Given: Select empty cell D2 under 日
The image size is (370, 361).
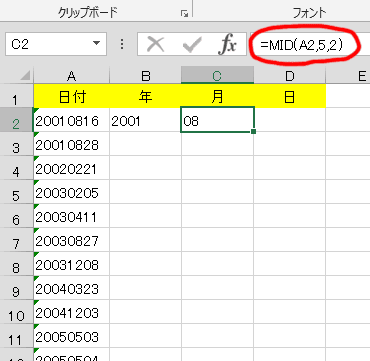Looking at the screenshot, I should (x=289, y=120).
